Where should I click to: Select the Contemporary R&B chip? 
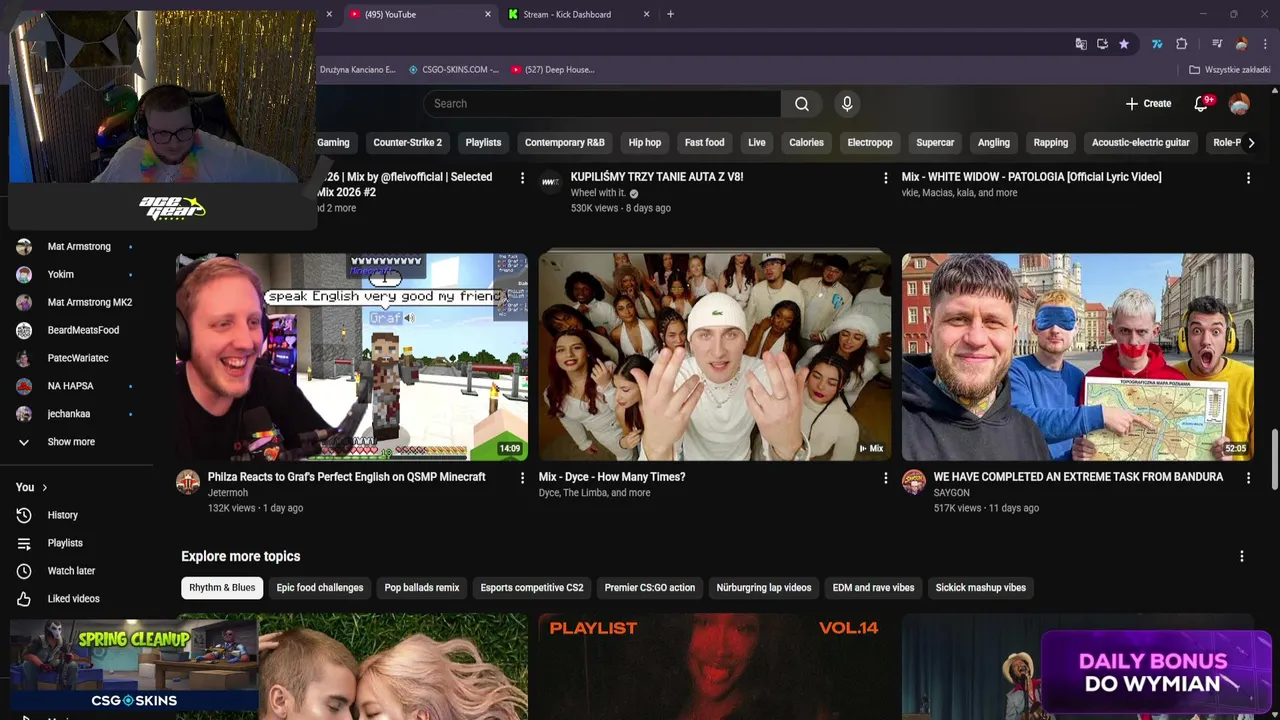565,143
